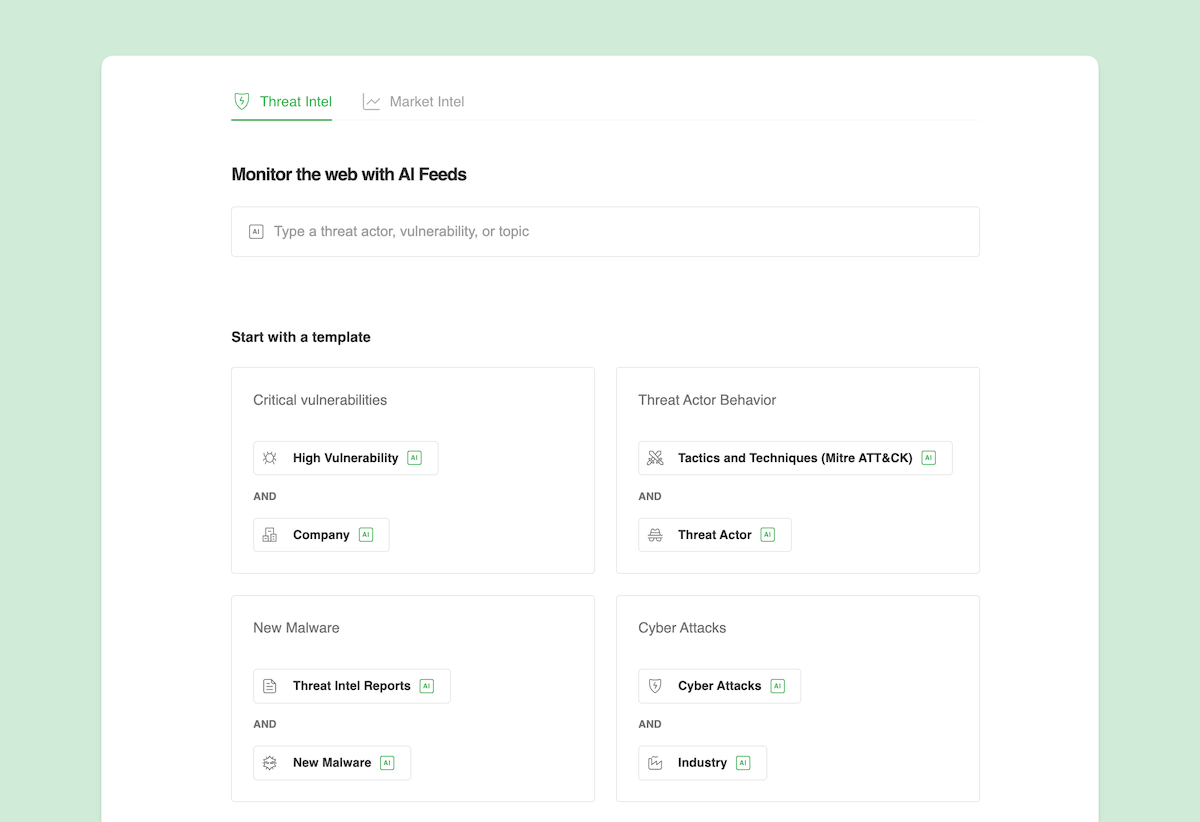Viewport: 1200px width, 822px height.
Task: Click the 'Start with a template' heading
Action: tap(301, 337)
